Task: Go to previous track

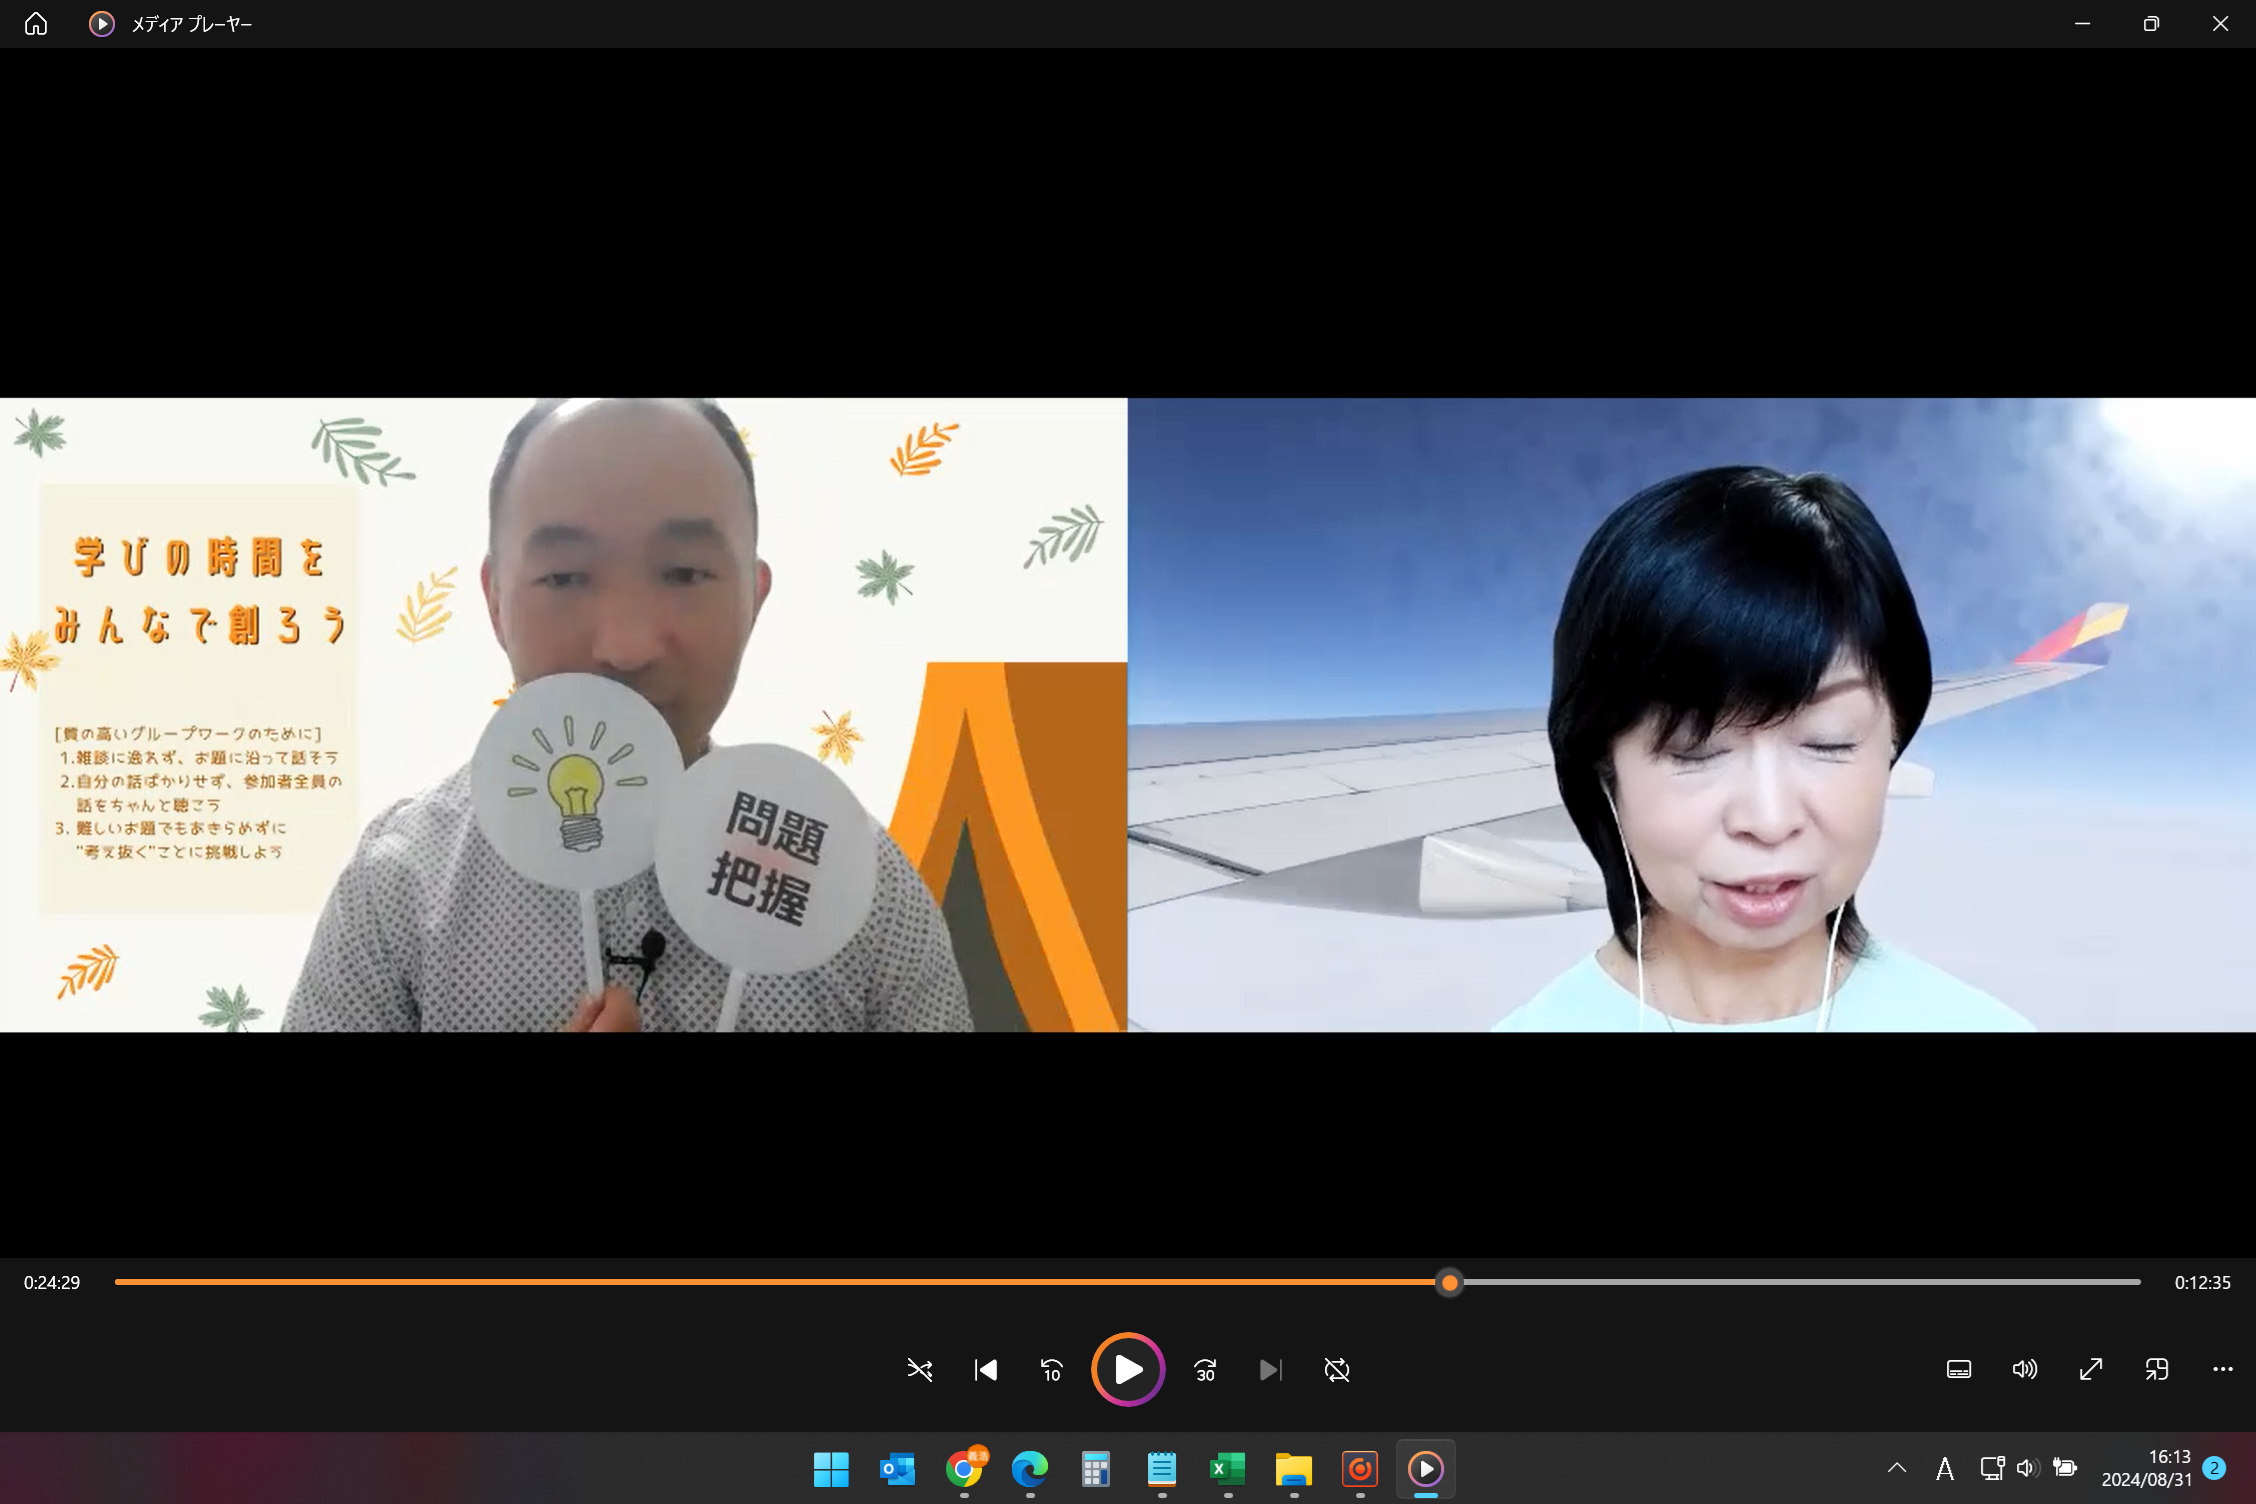Action: click(x=986, y=1370)
